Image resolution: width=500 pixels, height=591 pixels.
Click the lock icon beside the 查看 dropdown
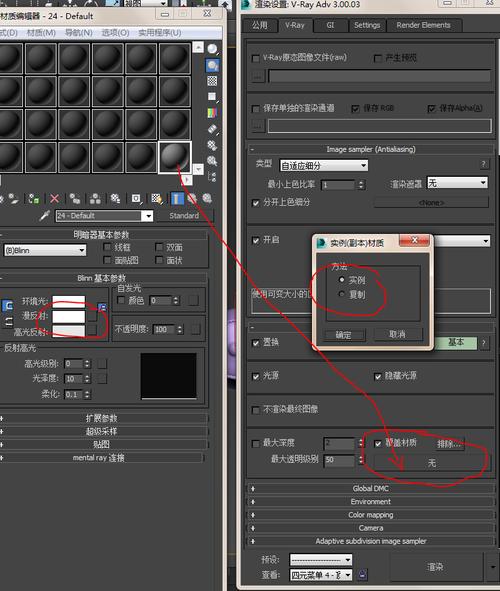tap(362, 574)
